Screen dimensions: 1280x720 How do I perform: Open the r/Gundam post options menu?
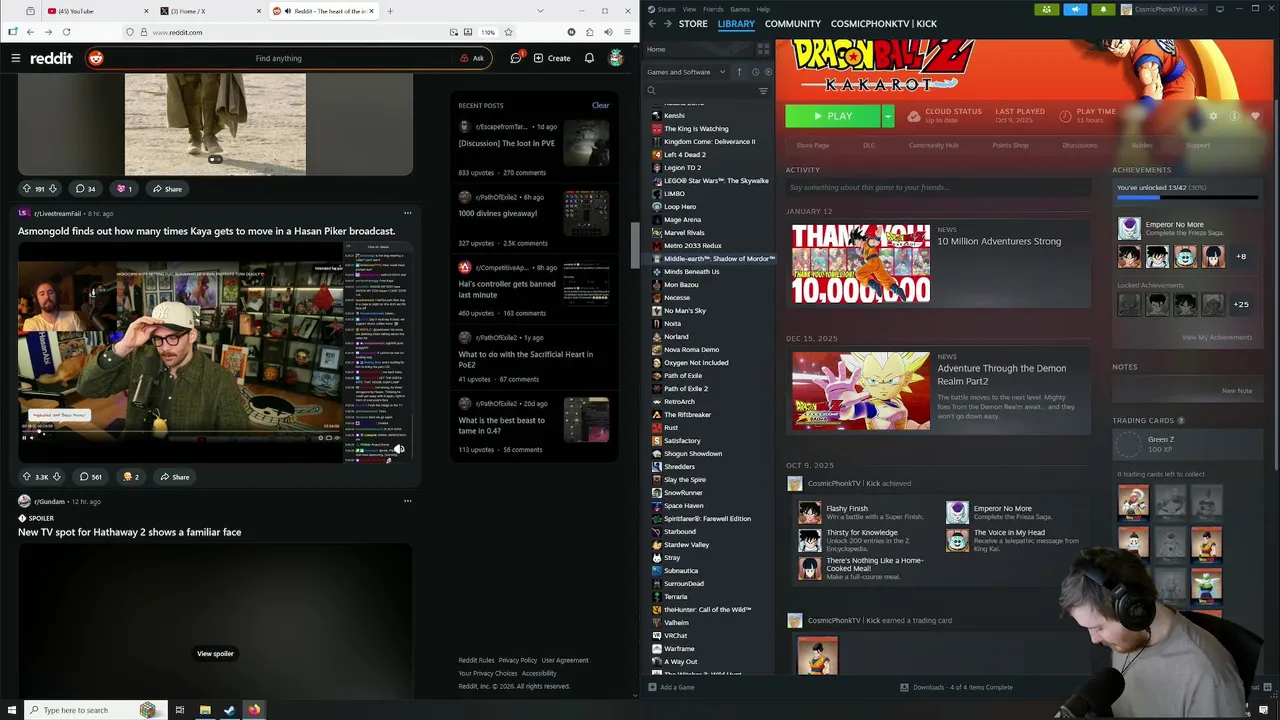pos(407,501)
